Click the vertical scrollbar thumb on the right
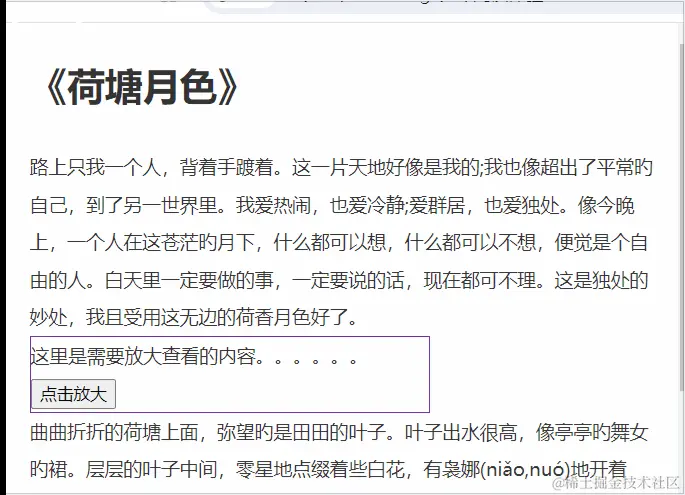This screenshot has height=495, width=685. (682, 217)
